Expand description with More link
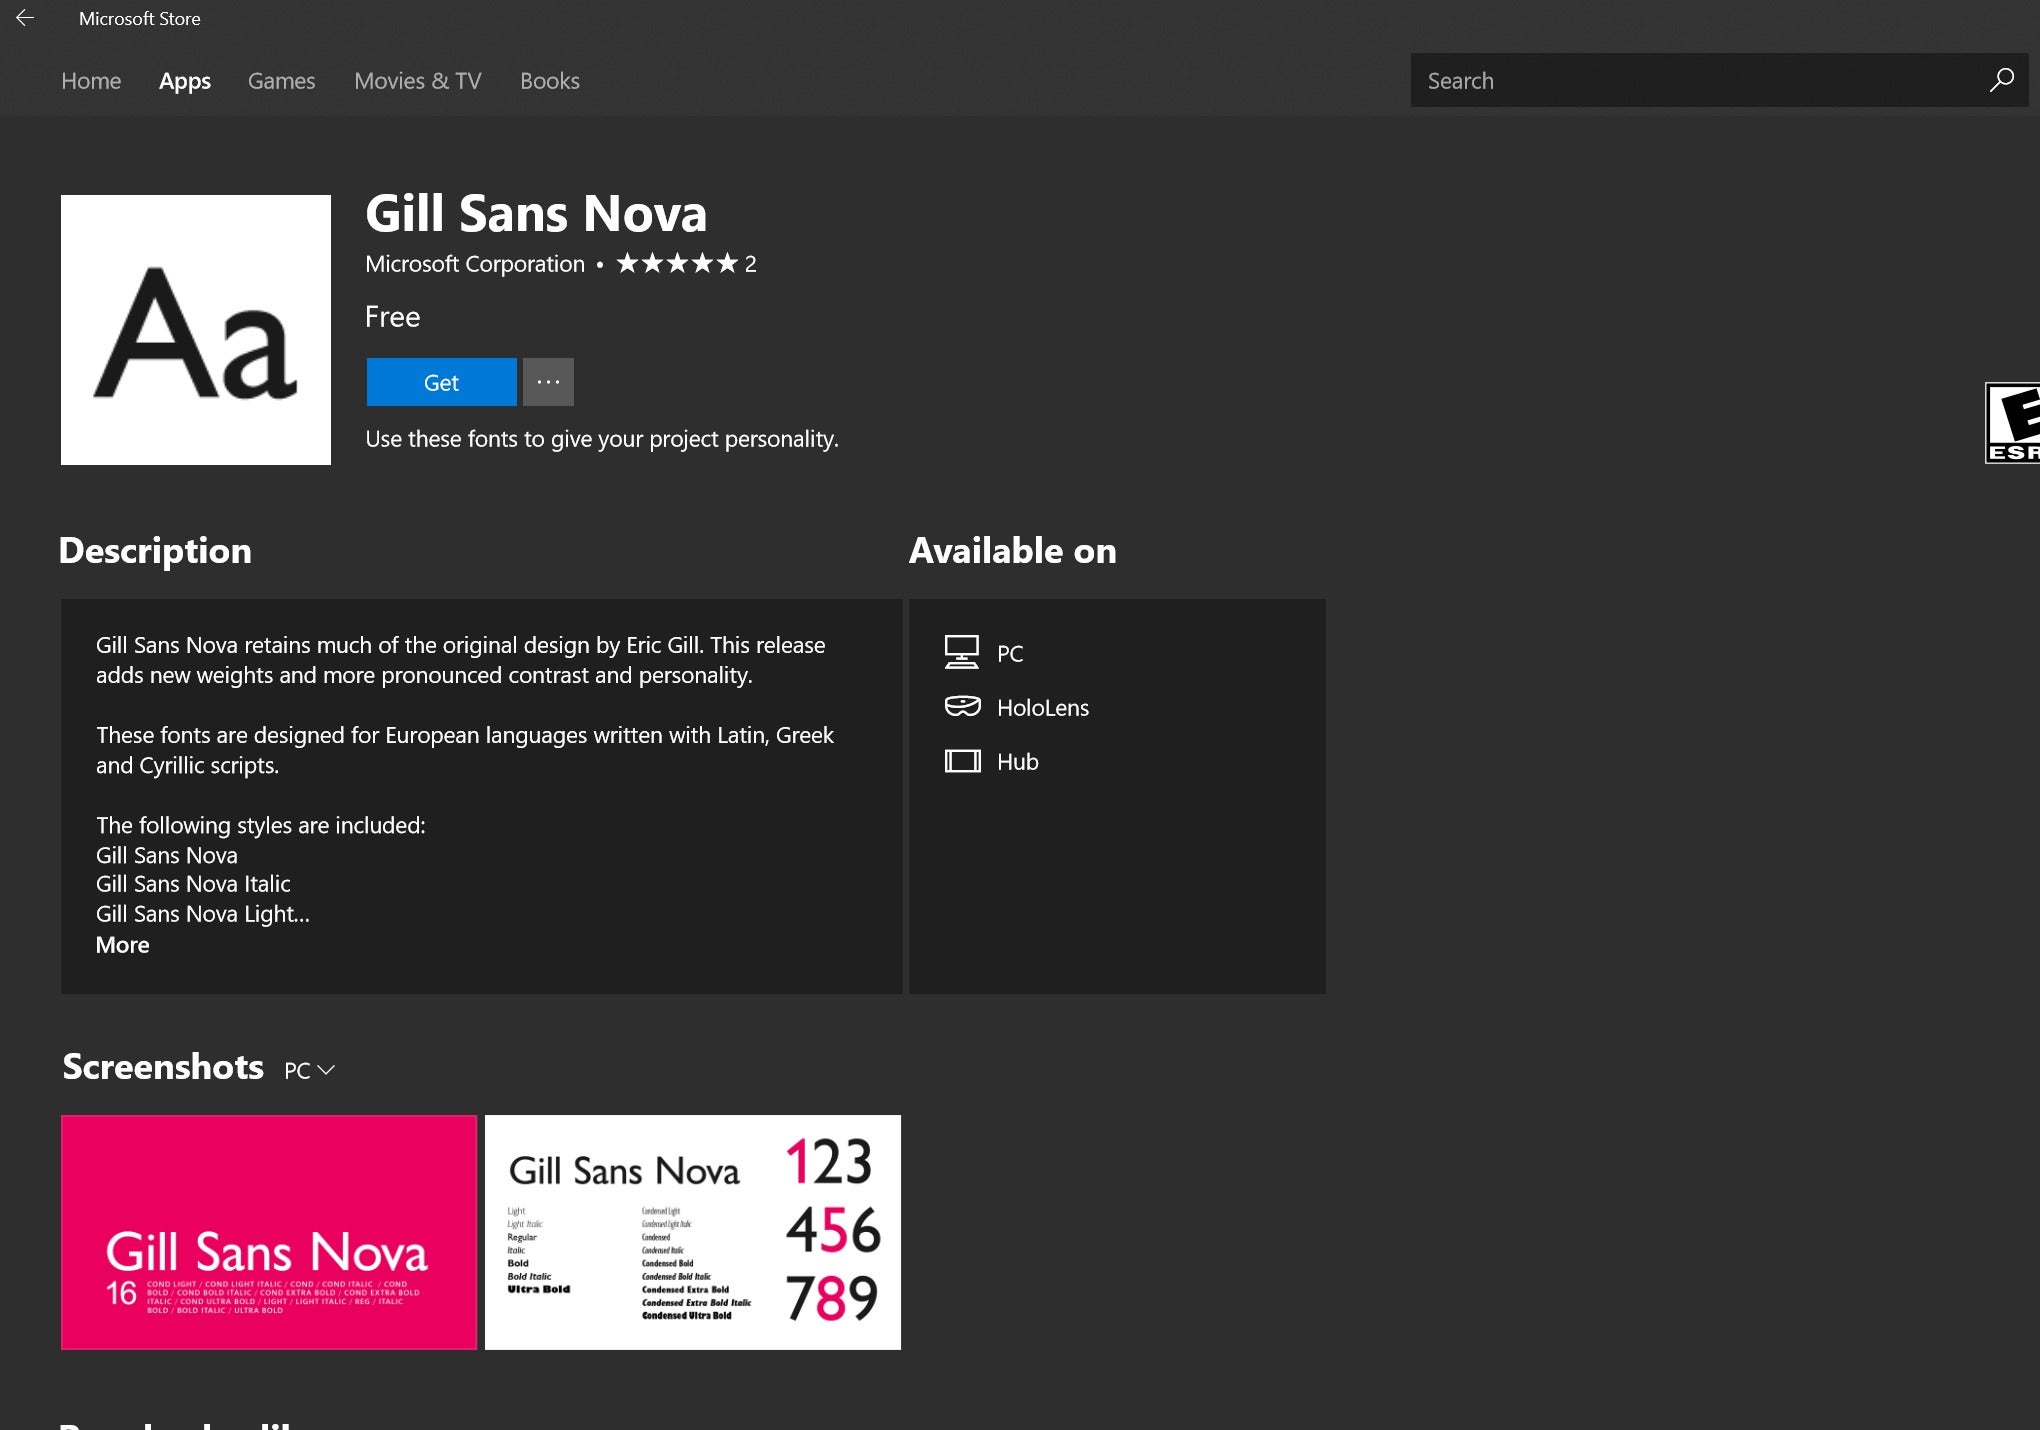The image size is (2040, 1430). coord(122,945)
